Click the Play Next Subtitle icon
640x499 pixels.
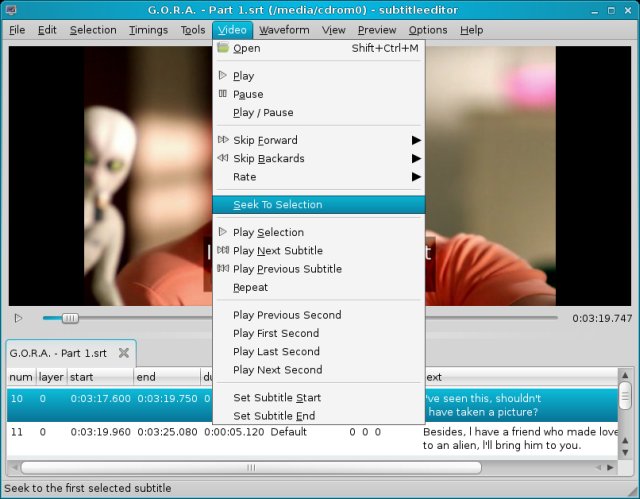tap(223, 250)
